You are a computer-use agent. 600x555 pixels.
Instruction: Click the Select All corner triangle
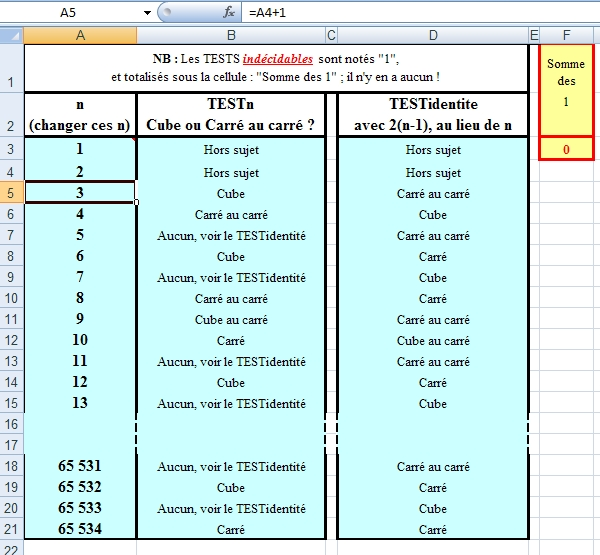11,36
